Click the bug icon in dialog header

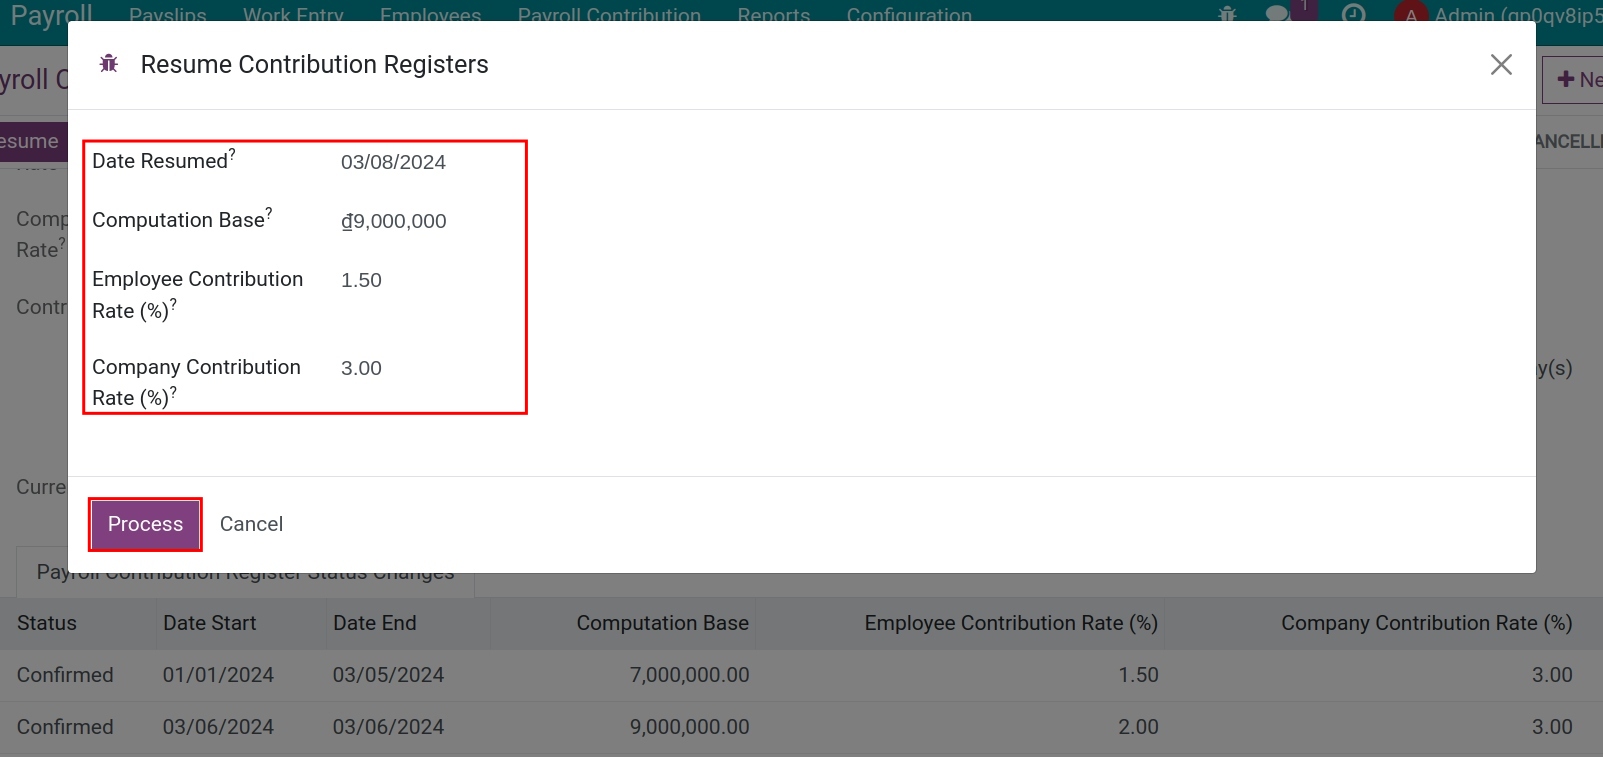pos(109,64)
